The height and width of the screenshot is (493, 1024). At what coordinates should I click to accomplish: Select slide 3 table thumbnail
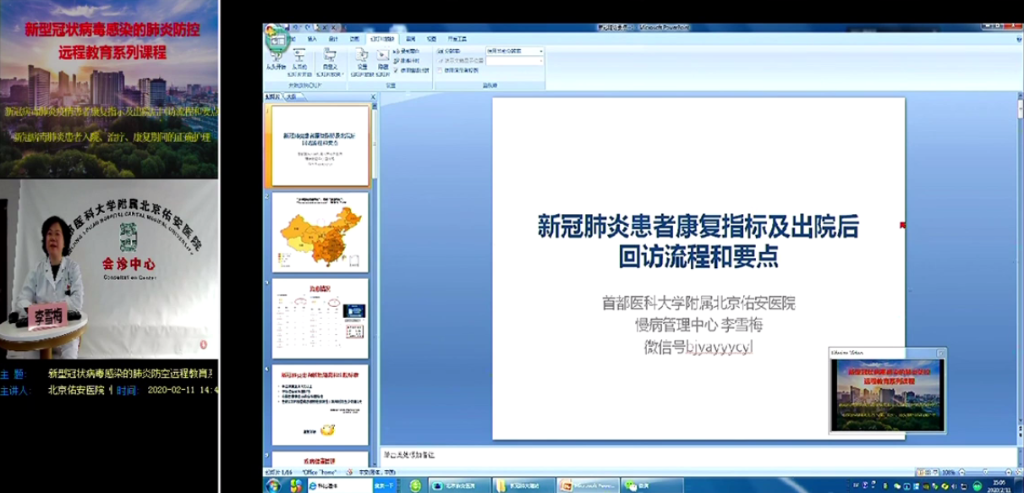tap(320, 318)
